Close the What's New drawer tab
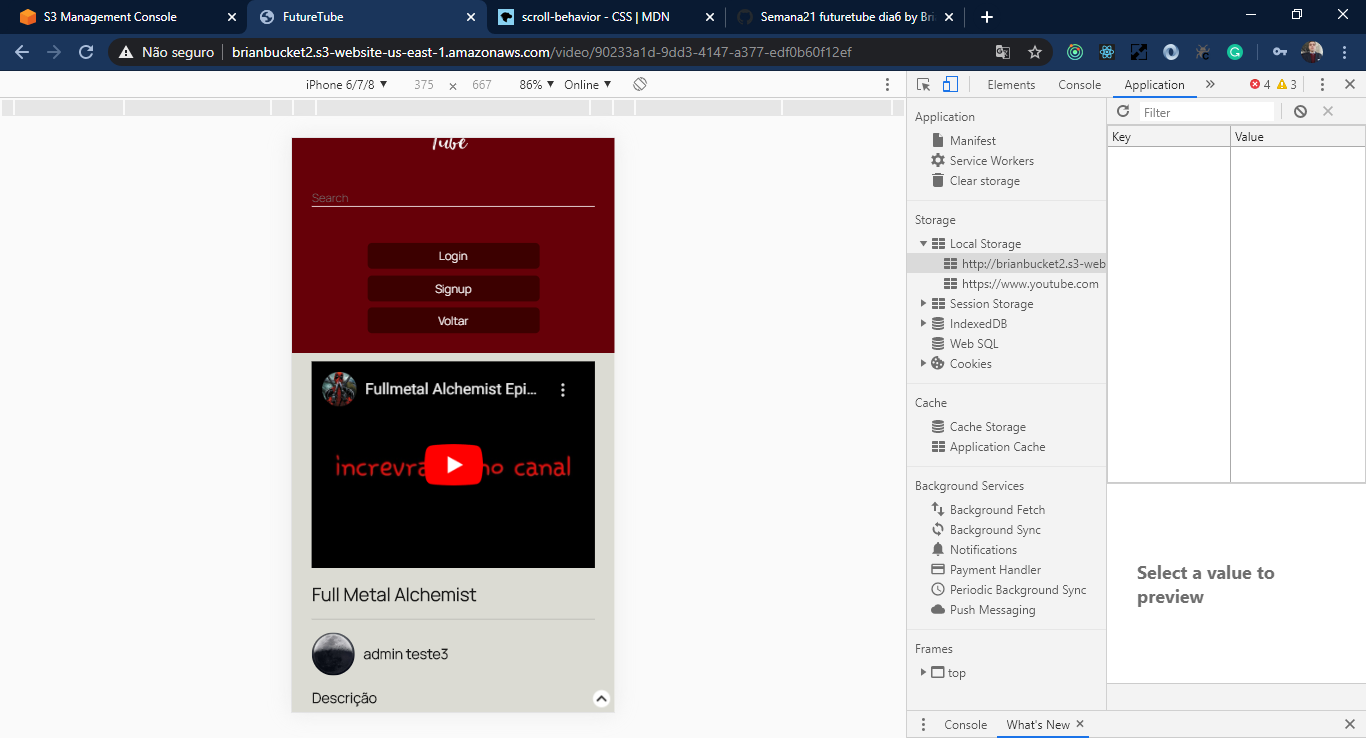This screenshot has width=1366, height=738. coord(1080,724)
